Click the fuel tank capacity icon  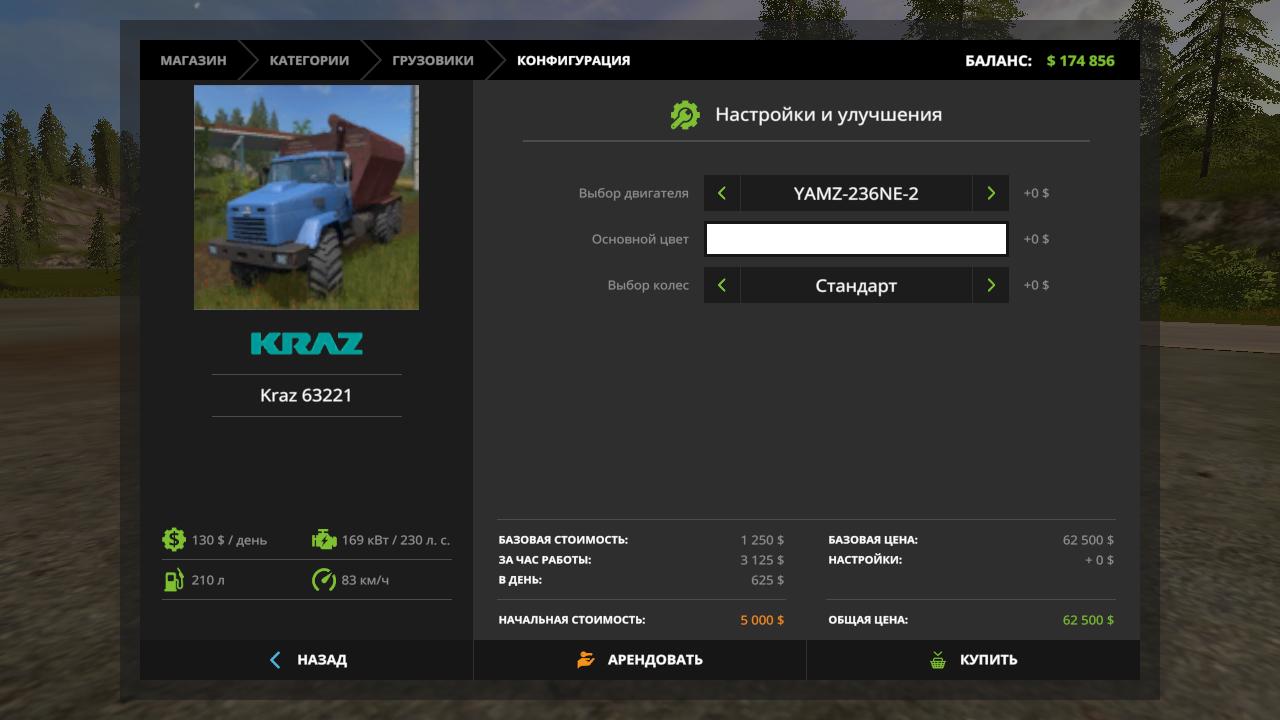click(174, 580)
